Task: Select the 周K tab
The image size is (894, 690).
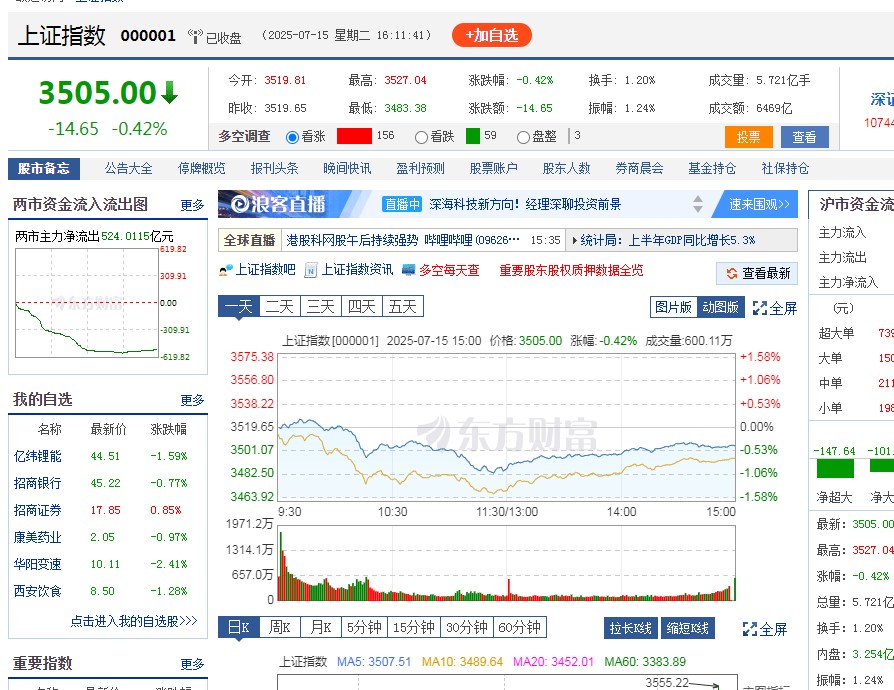Action: click(x=279, y=627)
